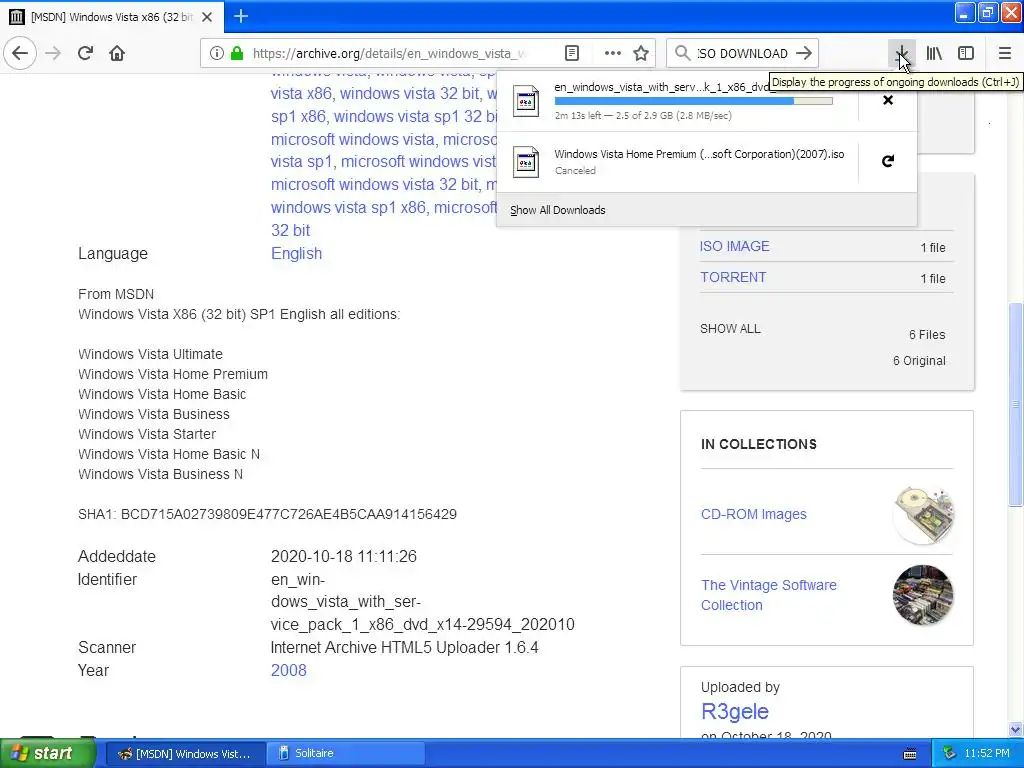This screenshot has width=1024, height=768.
Task: Click the tray icon beside the clock
Action: tap(950, 754)
